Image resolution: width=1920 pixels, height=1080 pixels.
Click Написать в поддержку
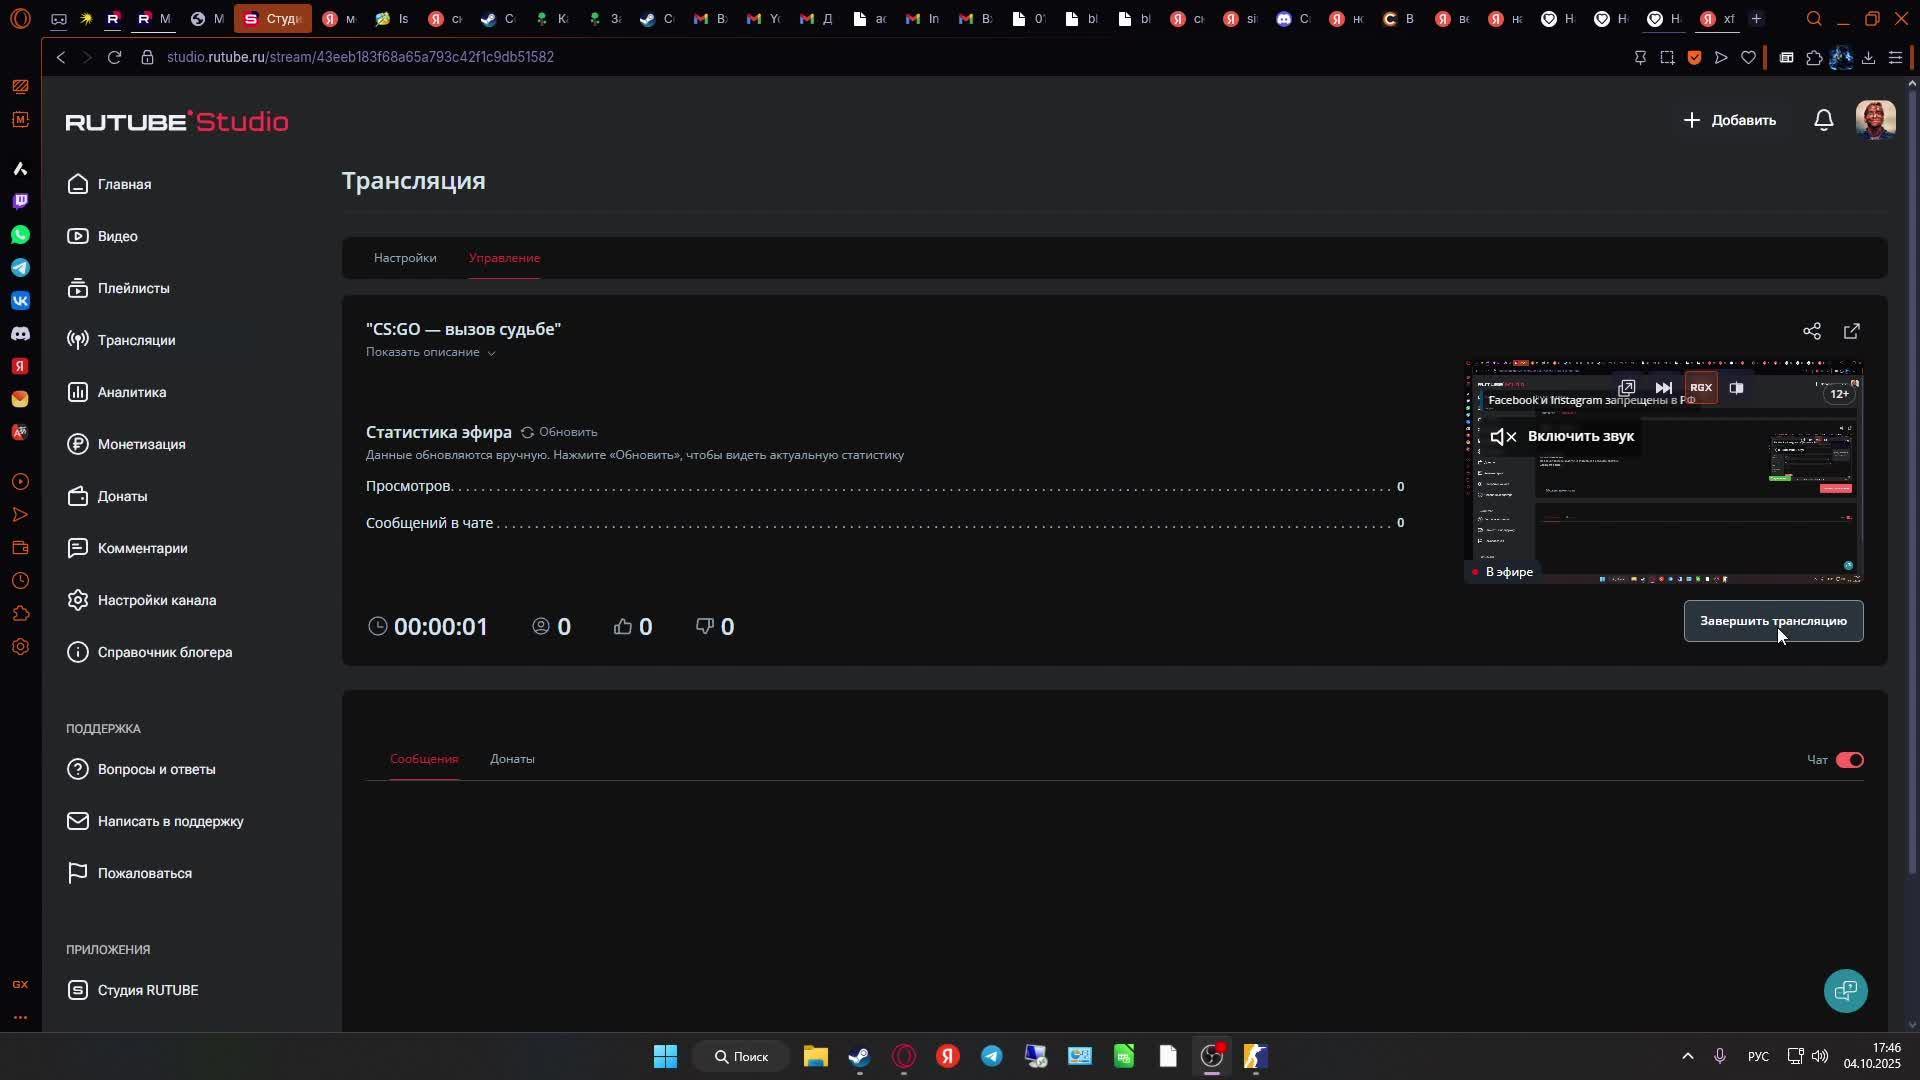click(x=155, y=821)
